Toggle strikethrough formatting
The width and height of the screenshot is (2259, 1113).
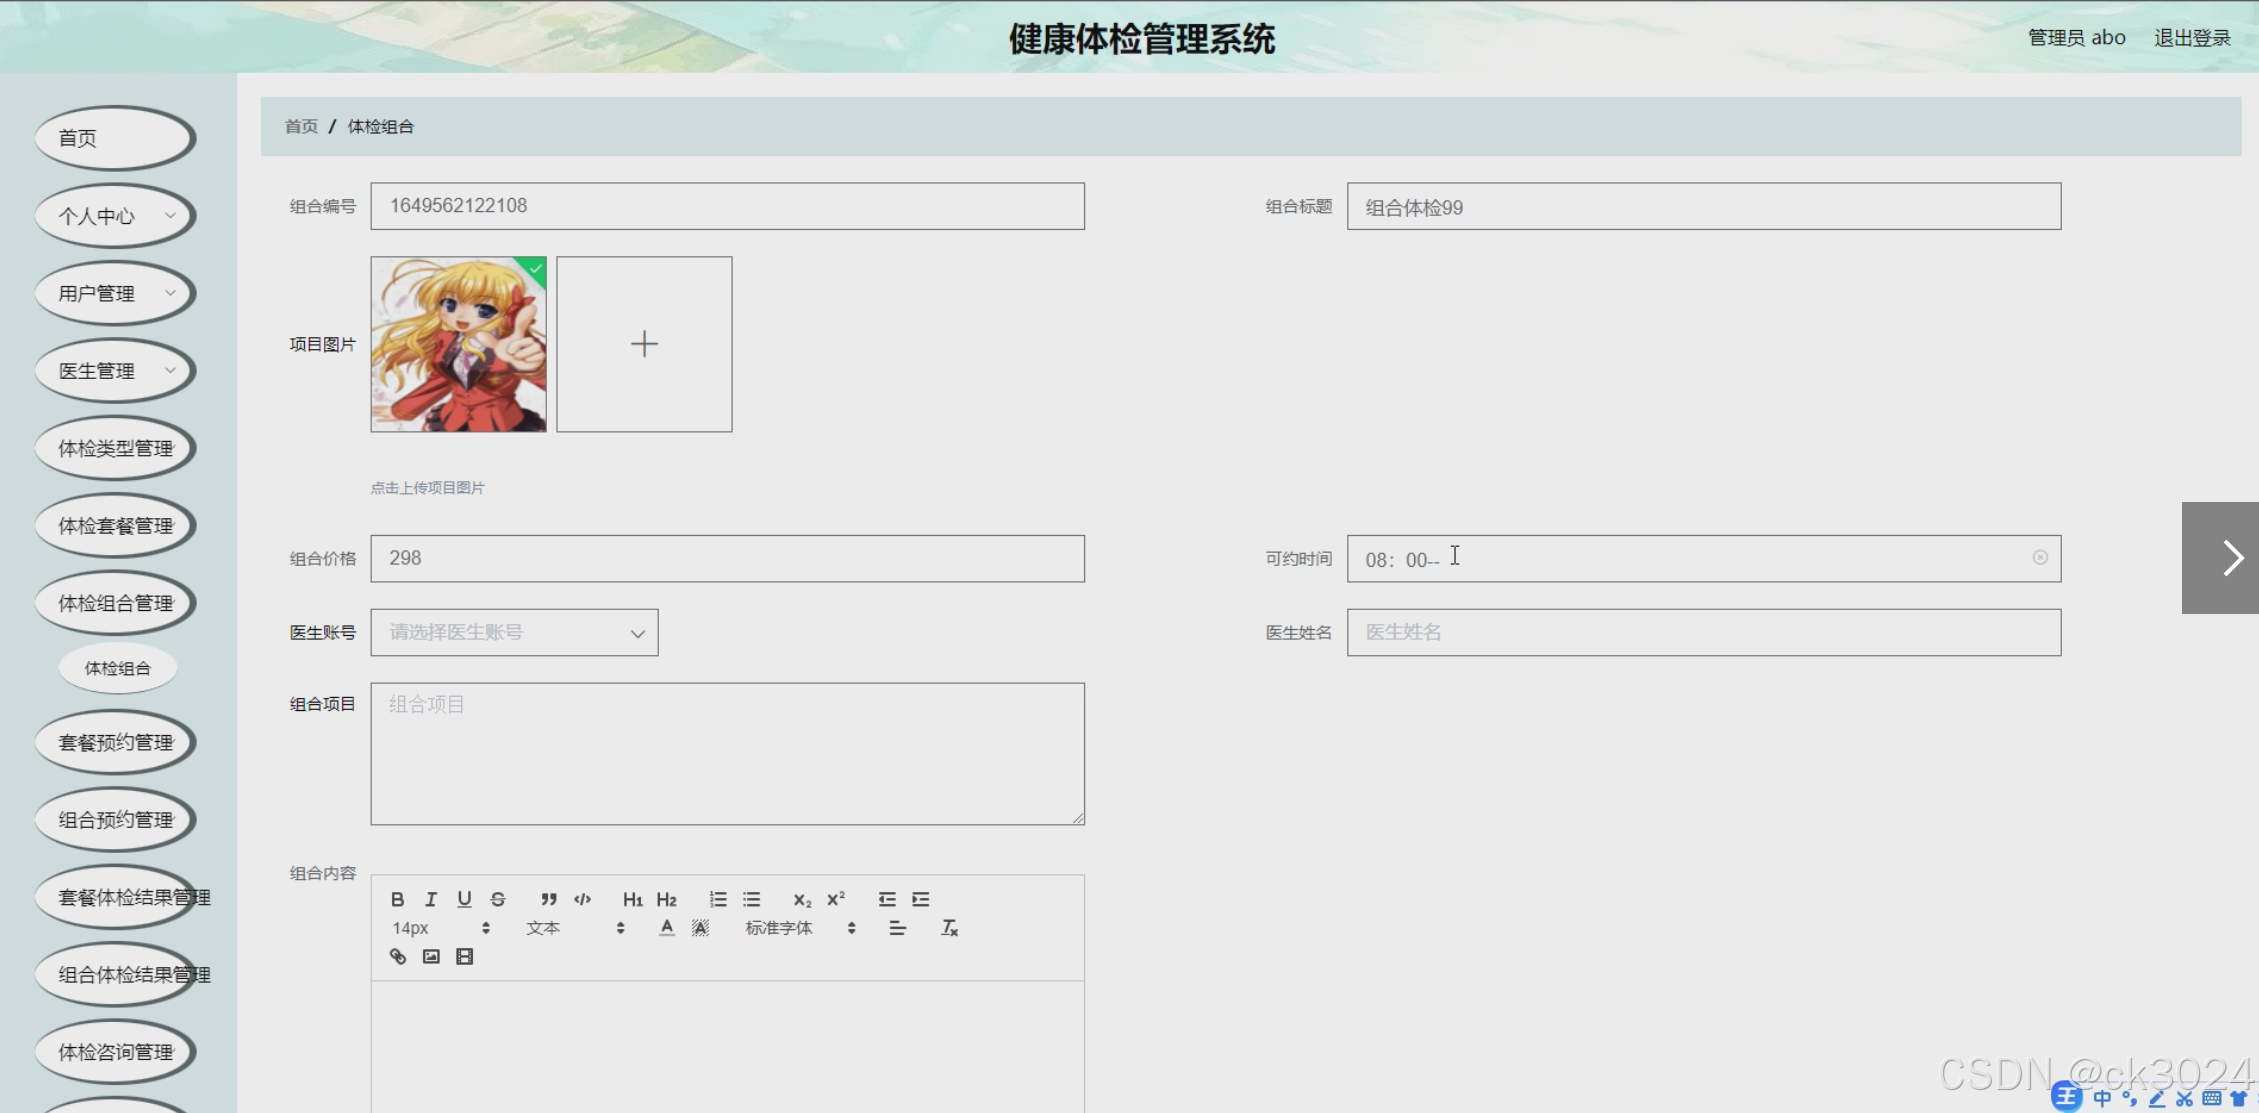(498, 899)
